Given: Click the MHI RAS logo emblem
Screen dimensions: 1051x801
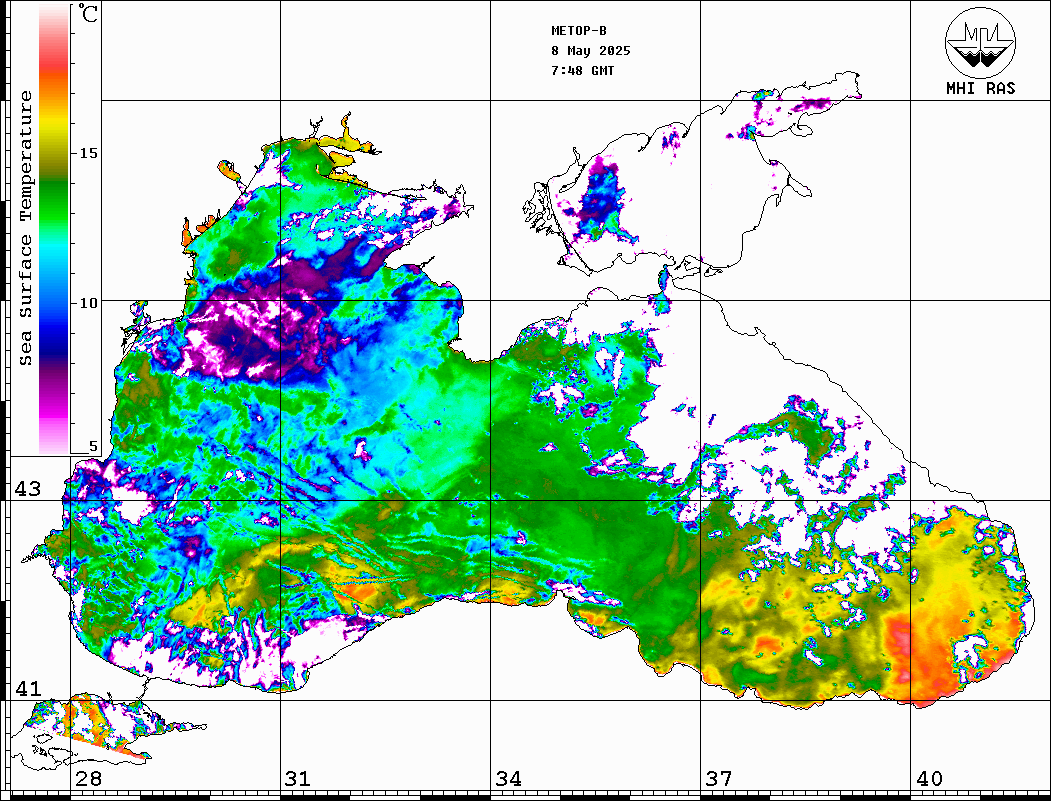Looking at the screenshot, I should 980,42.
